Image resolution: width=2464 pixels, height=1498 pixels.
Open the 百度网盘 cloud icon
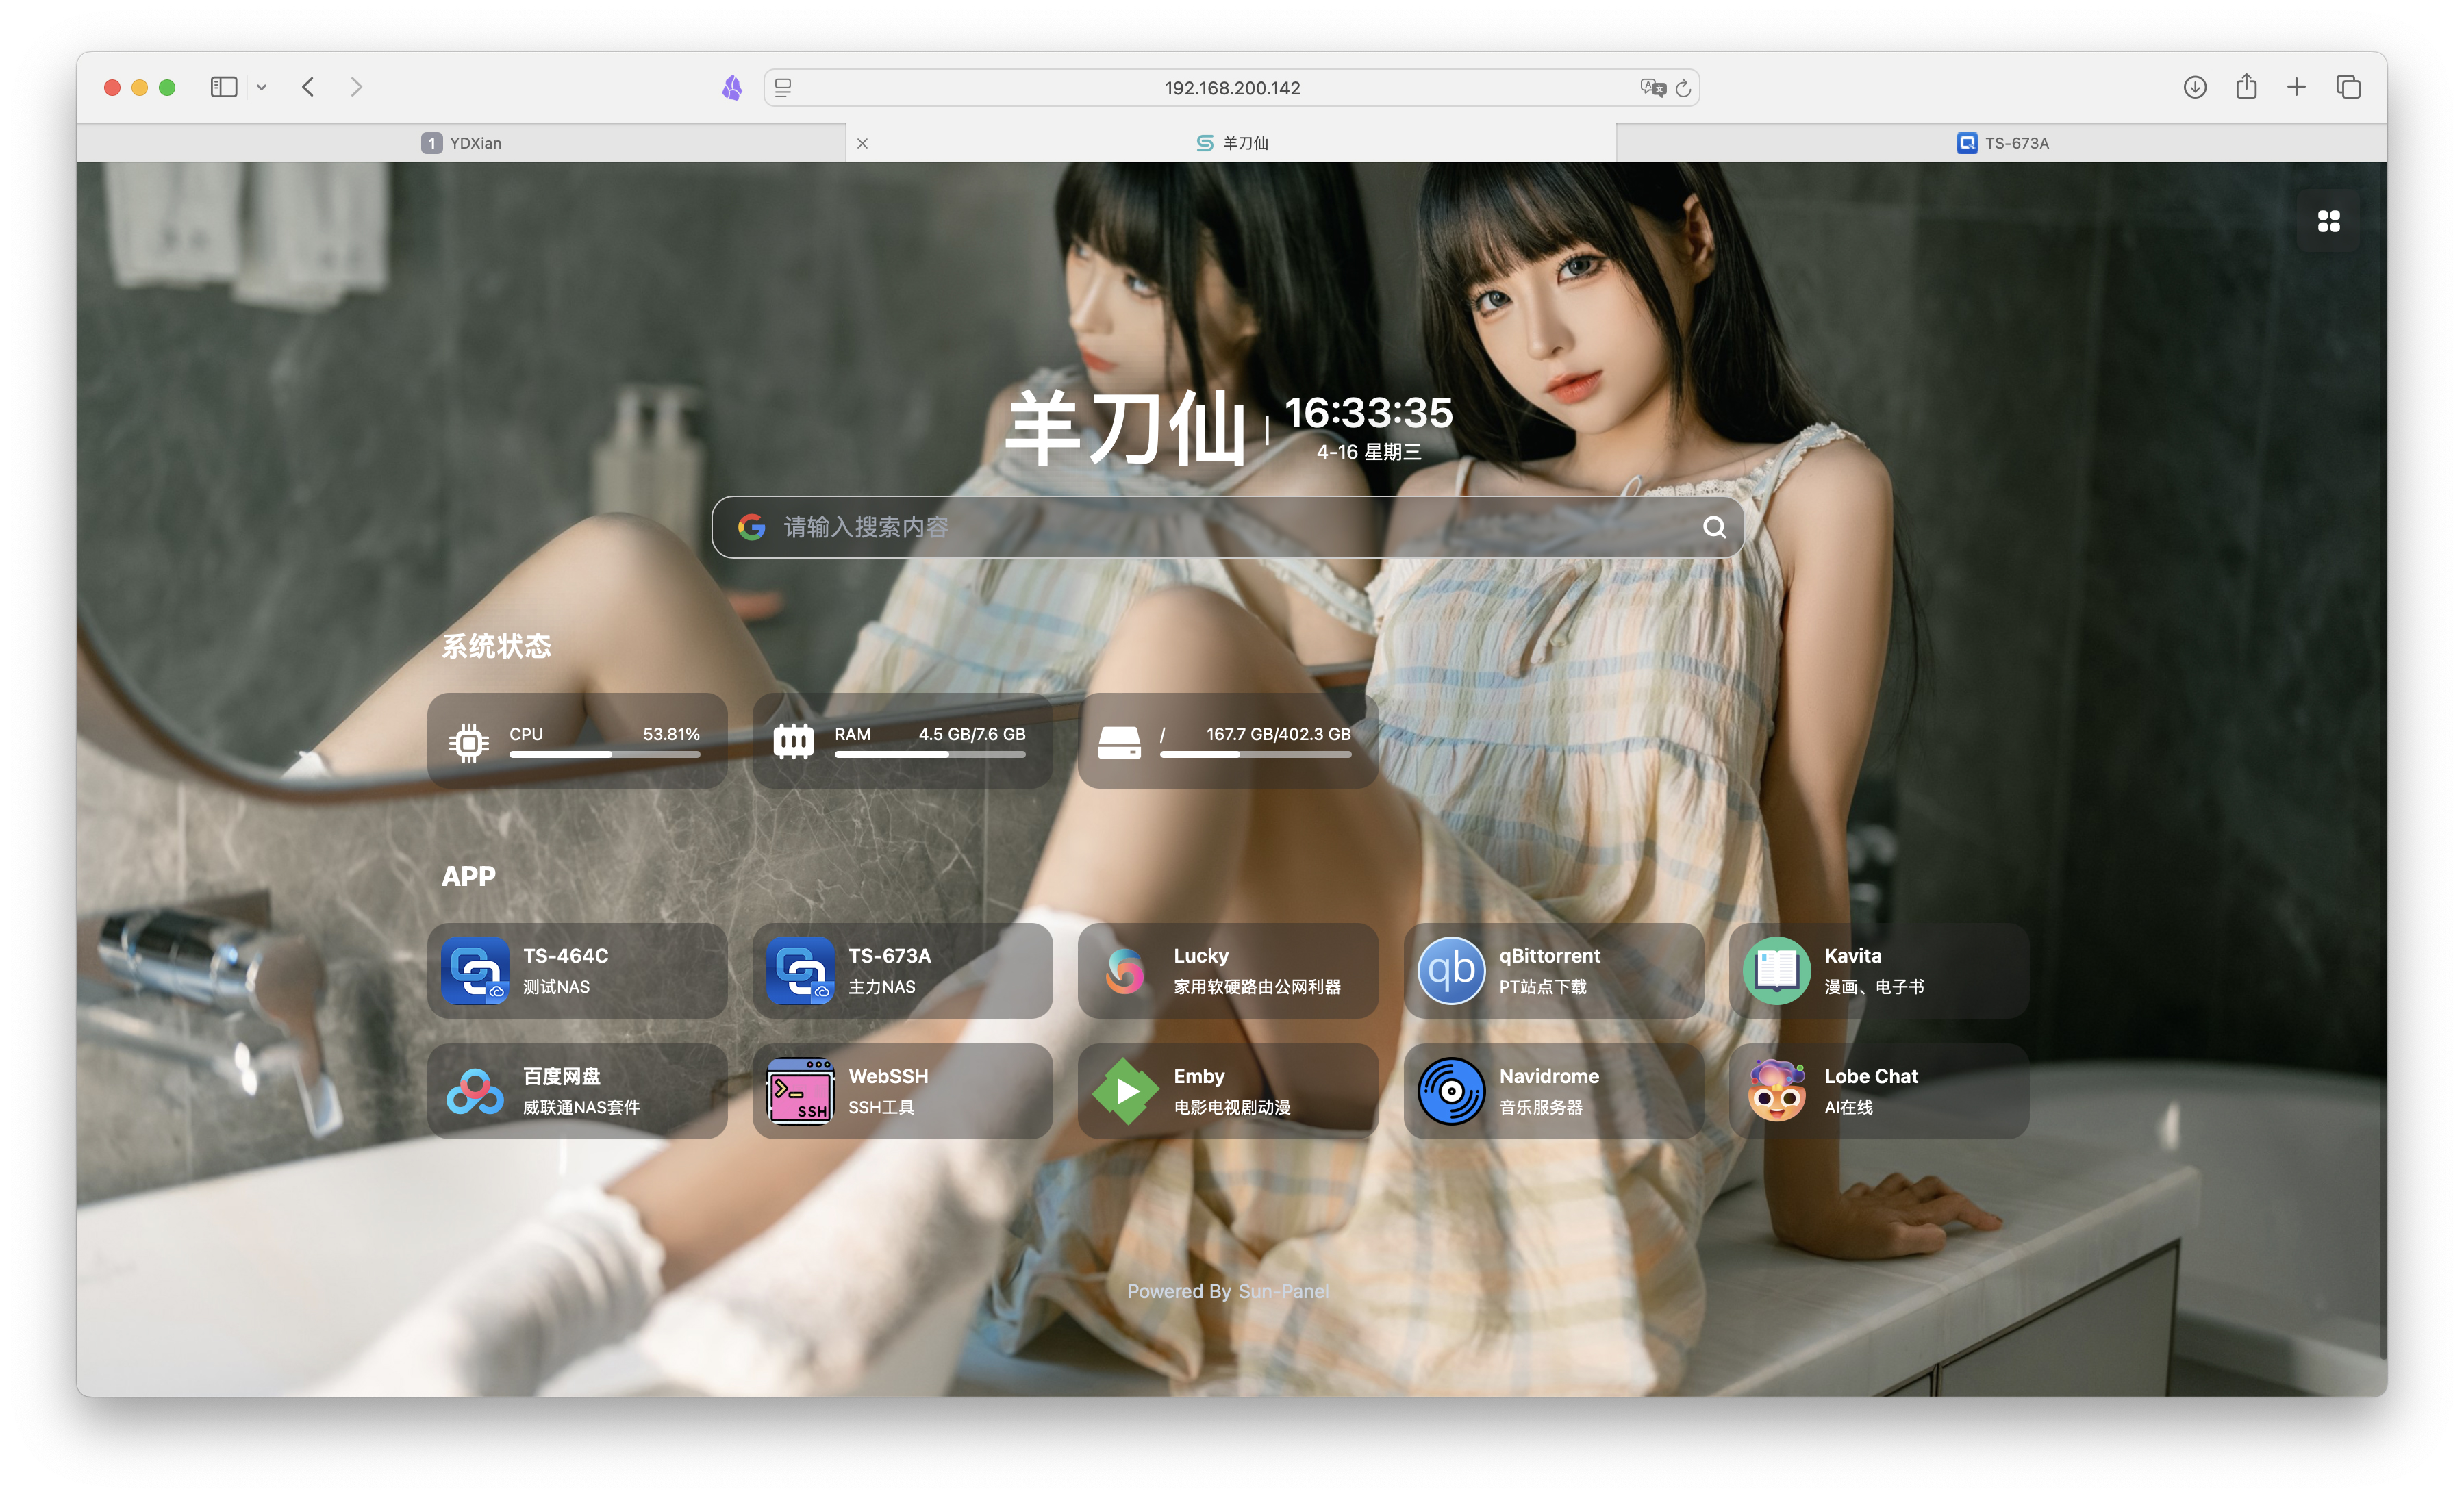coord(474,1091)
